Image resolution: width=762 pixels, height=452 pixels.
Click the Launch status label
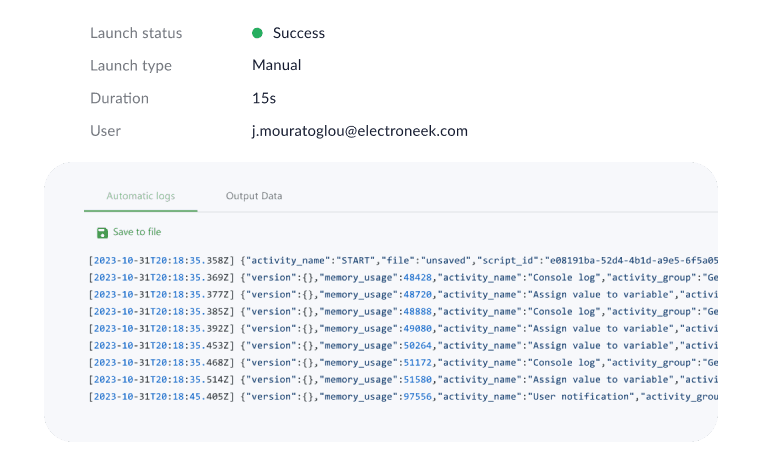[x=136, y=33]
